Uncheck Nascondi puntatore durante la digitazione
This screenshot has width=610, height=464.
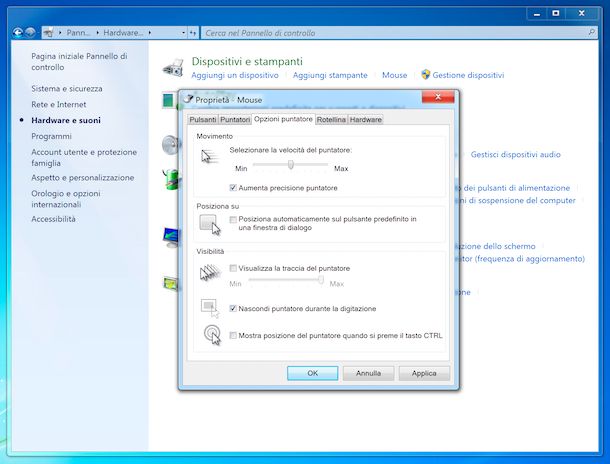pos(233,308)
